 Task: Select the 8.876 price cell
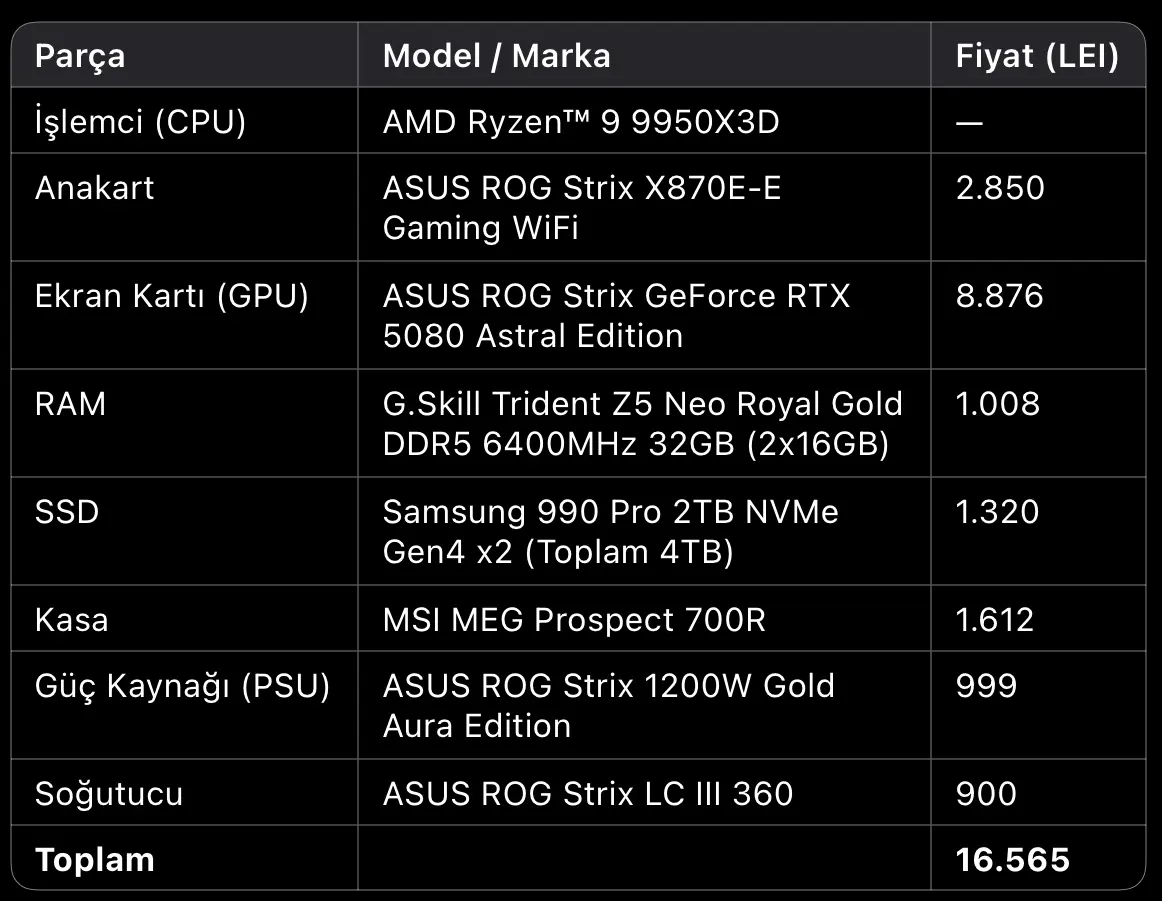coord(999,296)
